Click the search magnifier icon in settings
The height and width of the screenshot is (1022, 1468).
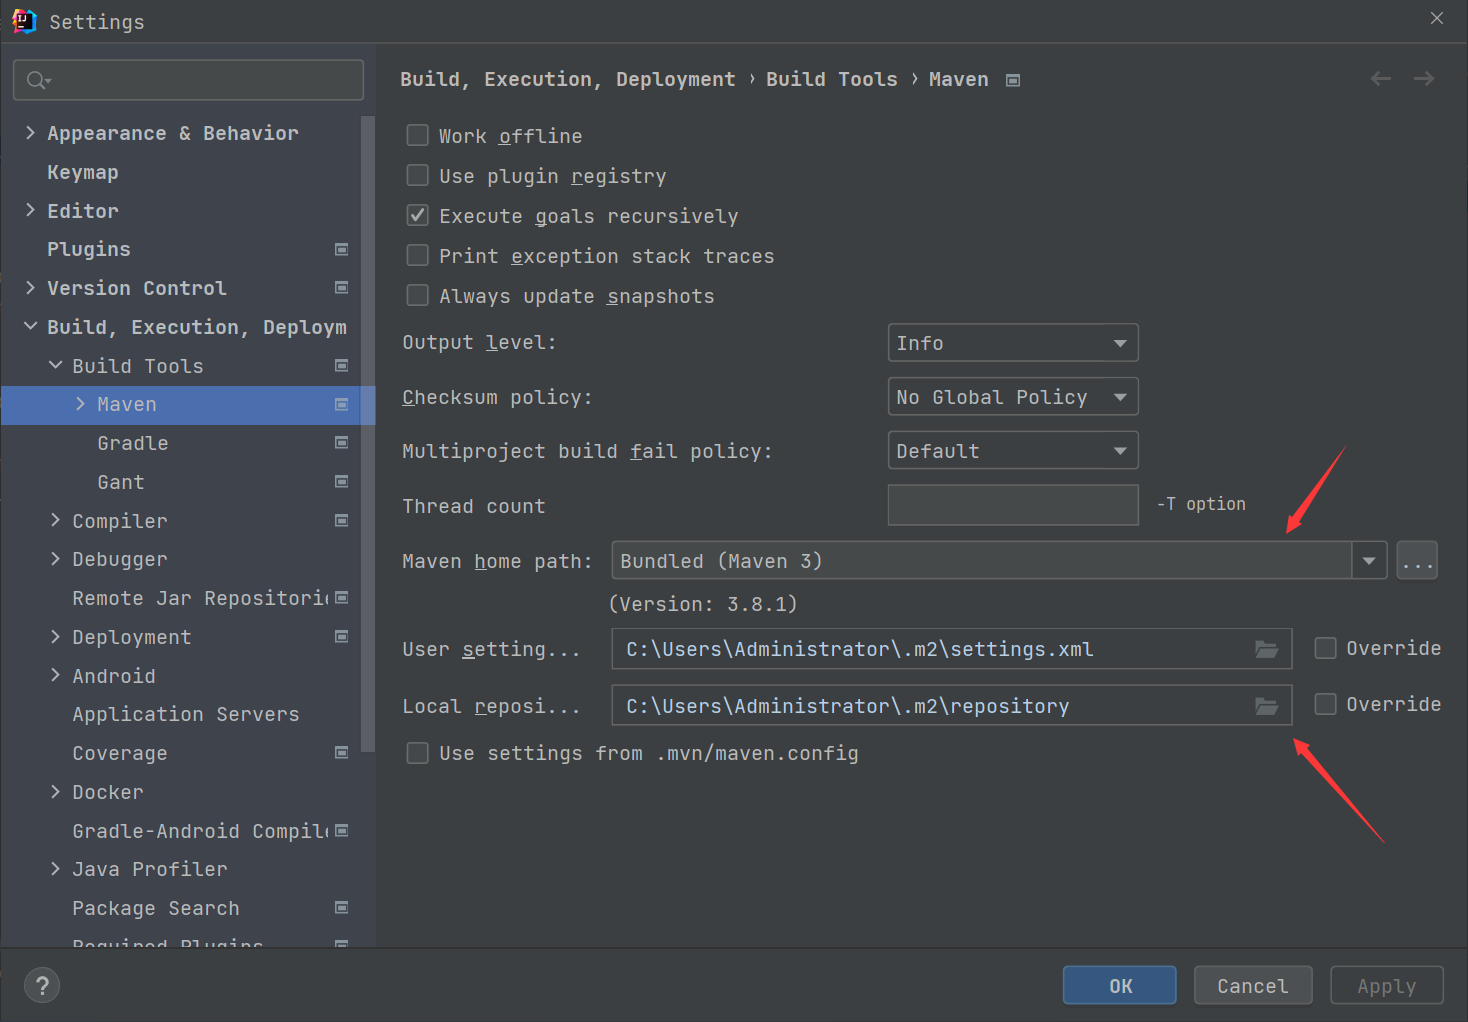pyautogui.click(x=38, y=80)
